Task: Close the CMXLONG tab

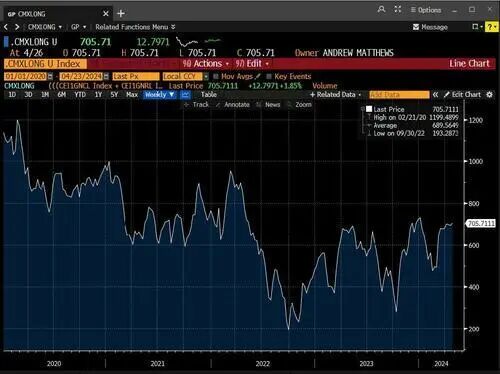Action: tap(106, 14)
